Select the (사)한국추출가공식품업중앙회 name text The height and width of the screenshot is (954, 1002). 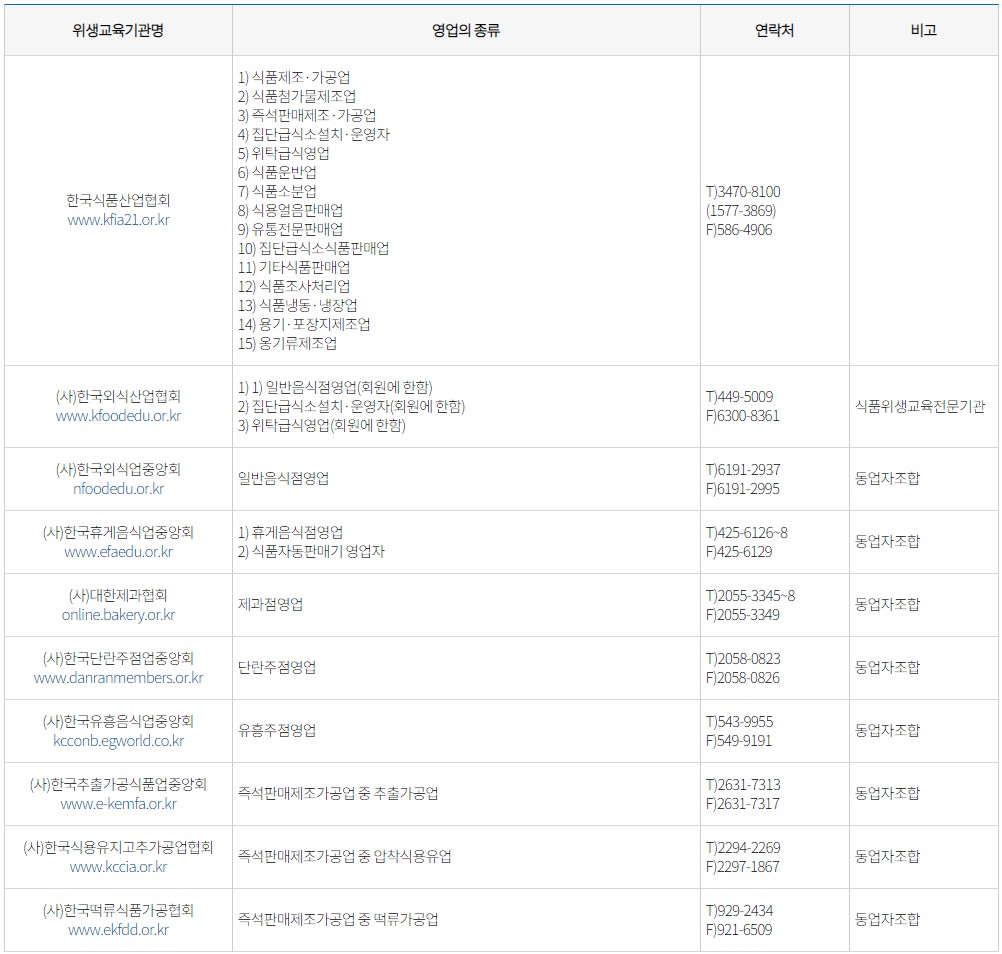pos(118,785)
